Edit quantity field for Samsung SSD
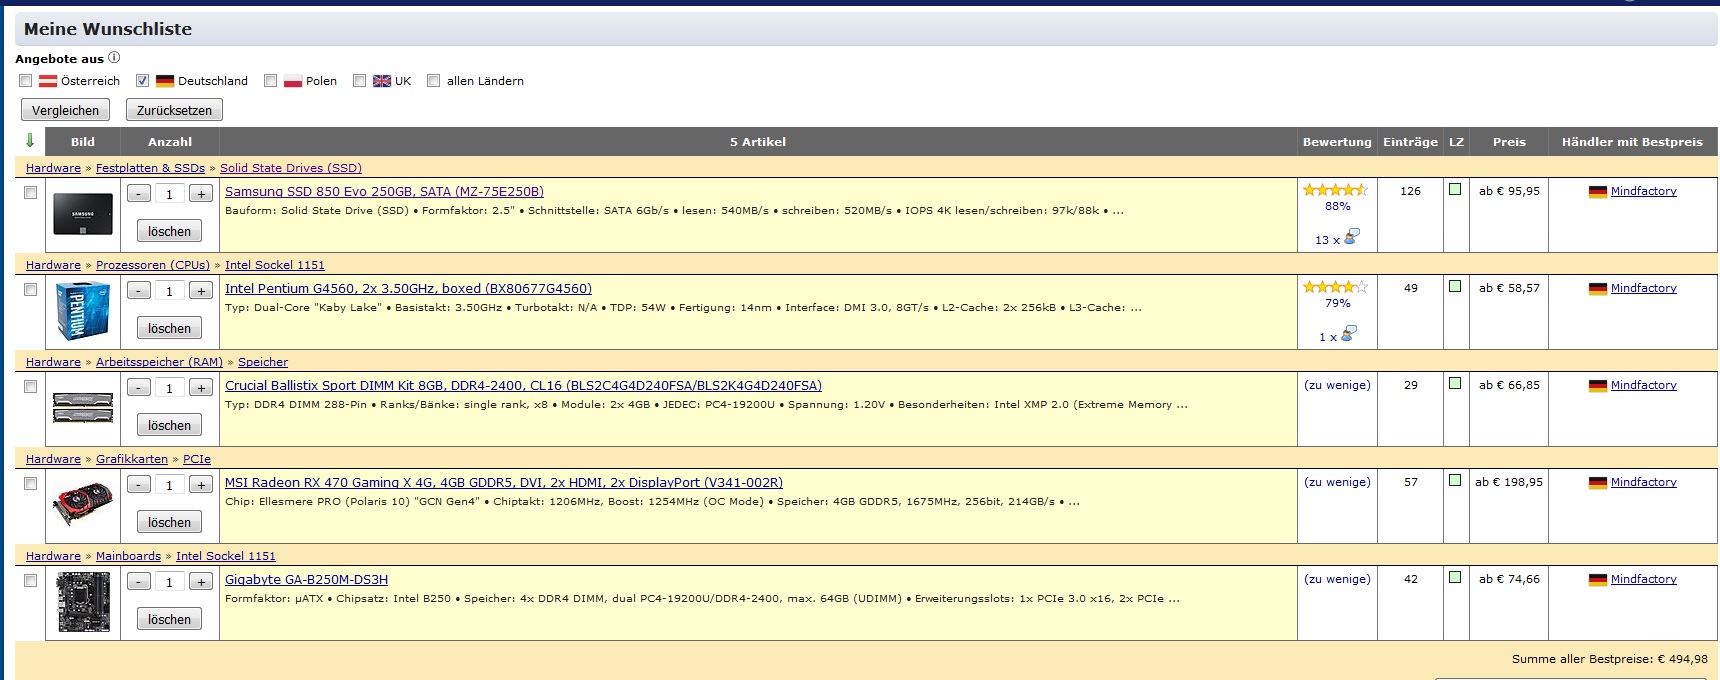Viewport: 1720px width, 680px height. (x=170, y=194)
